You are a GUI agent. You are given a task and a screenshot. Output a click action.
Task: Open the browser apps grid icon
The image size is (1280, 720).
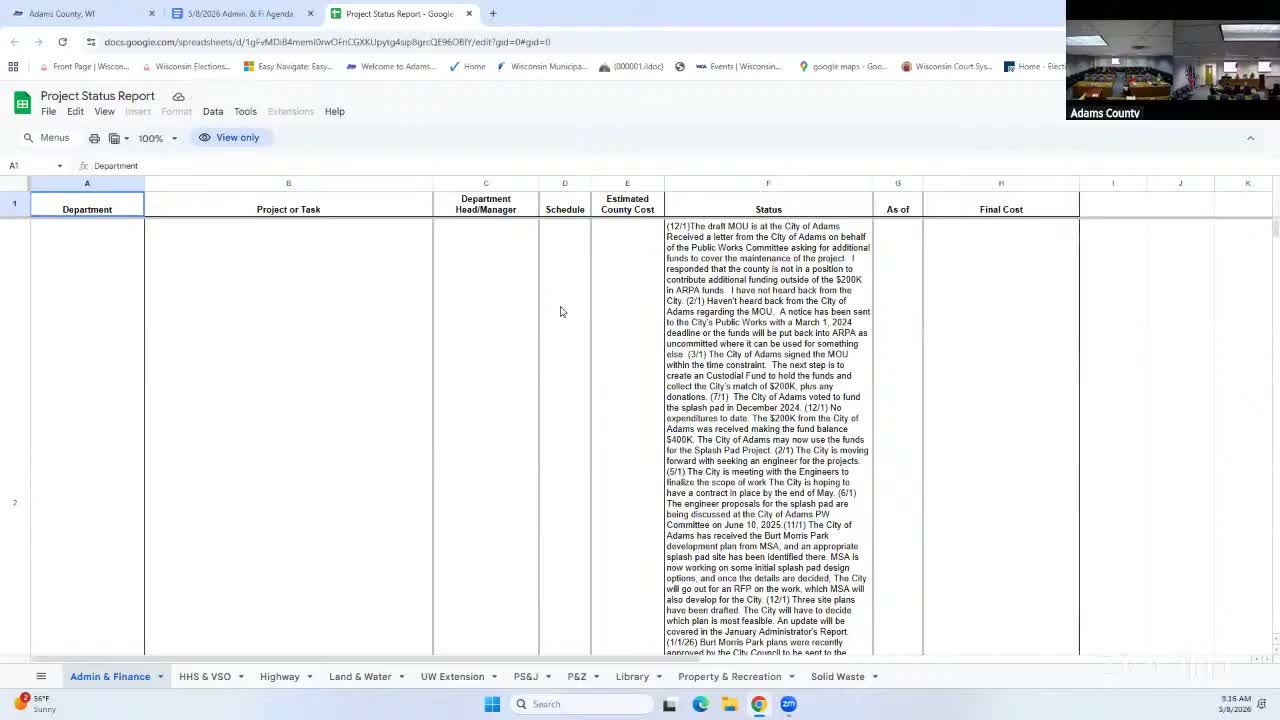13,67
